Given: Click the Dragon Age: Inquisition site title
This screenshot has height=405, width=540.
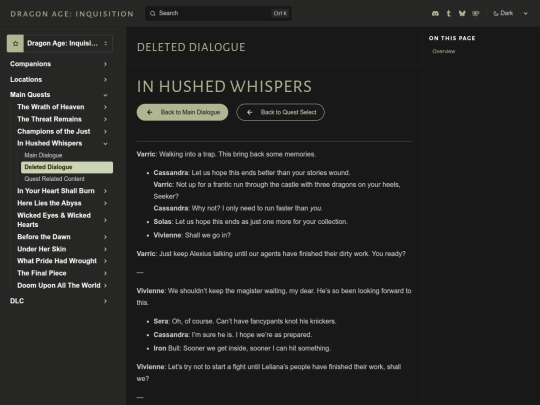Looking at the screenshot, I should coord(72,14).
